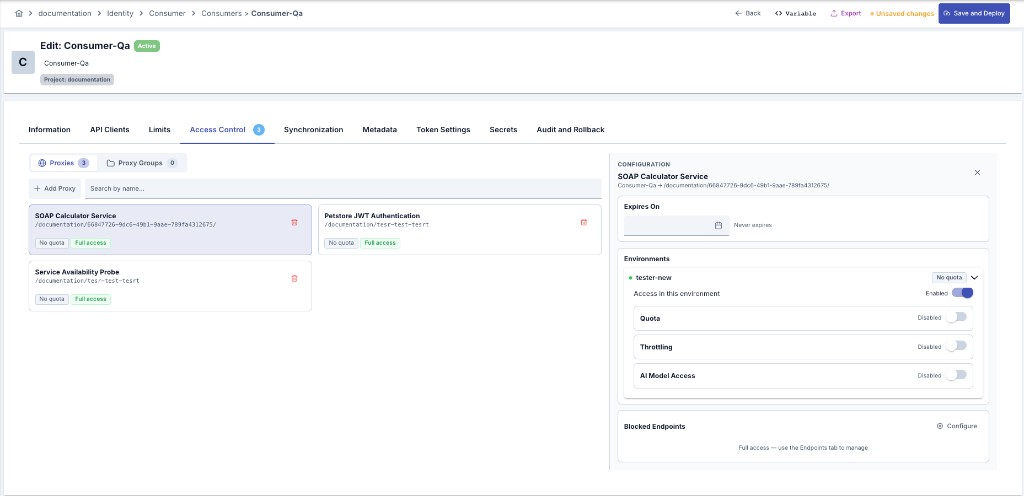Viewport: 1024px width, 496px height.
Task: Click Consumer in the breadcrumb
Action: click(x=167, y=13)
